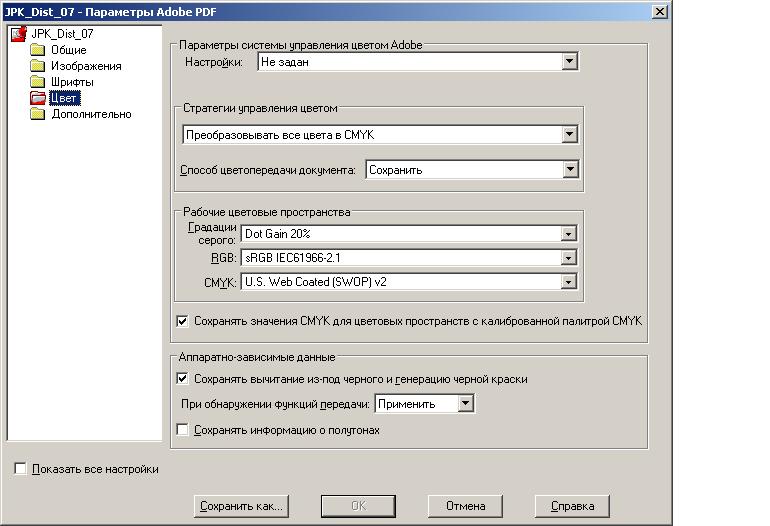Click the Преобразовывать все цвета в CMYK field
Image resolution: width=770 pixels, height=526 pixels.
pos(380,134)
